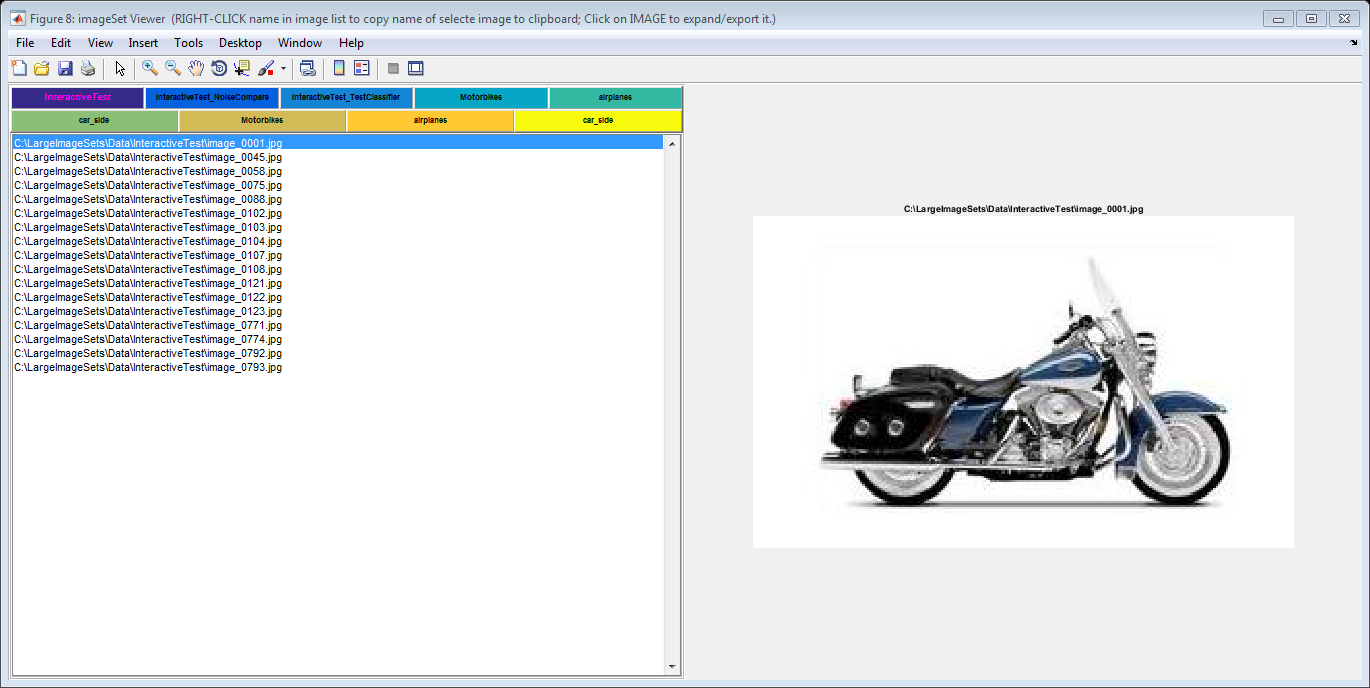Create a new figure from toolbar

[19, 68]
